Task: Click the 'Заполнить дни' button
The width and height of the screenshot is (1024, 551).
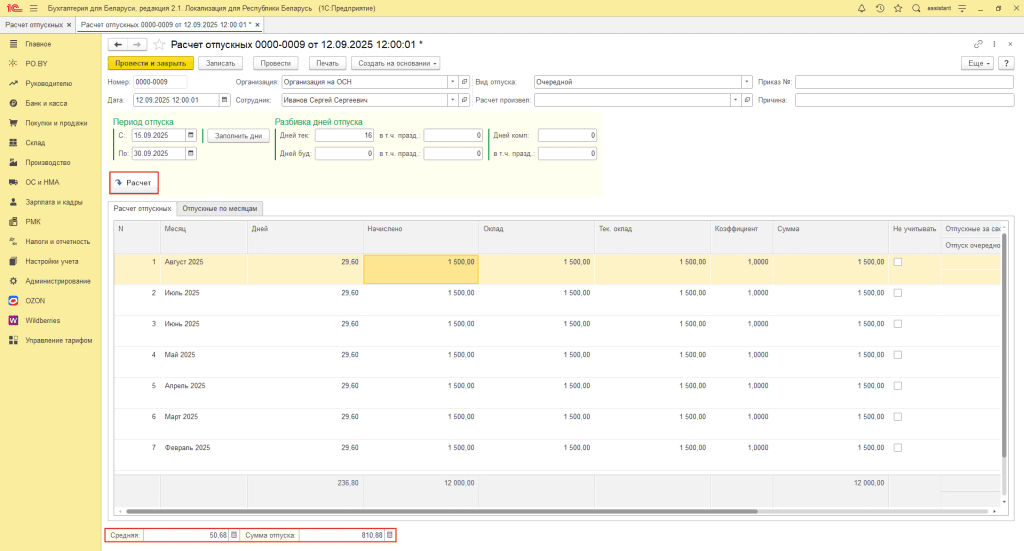Action: coord(238,135)
